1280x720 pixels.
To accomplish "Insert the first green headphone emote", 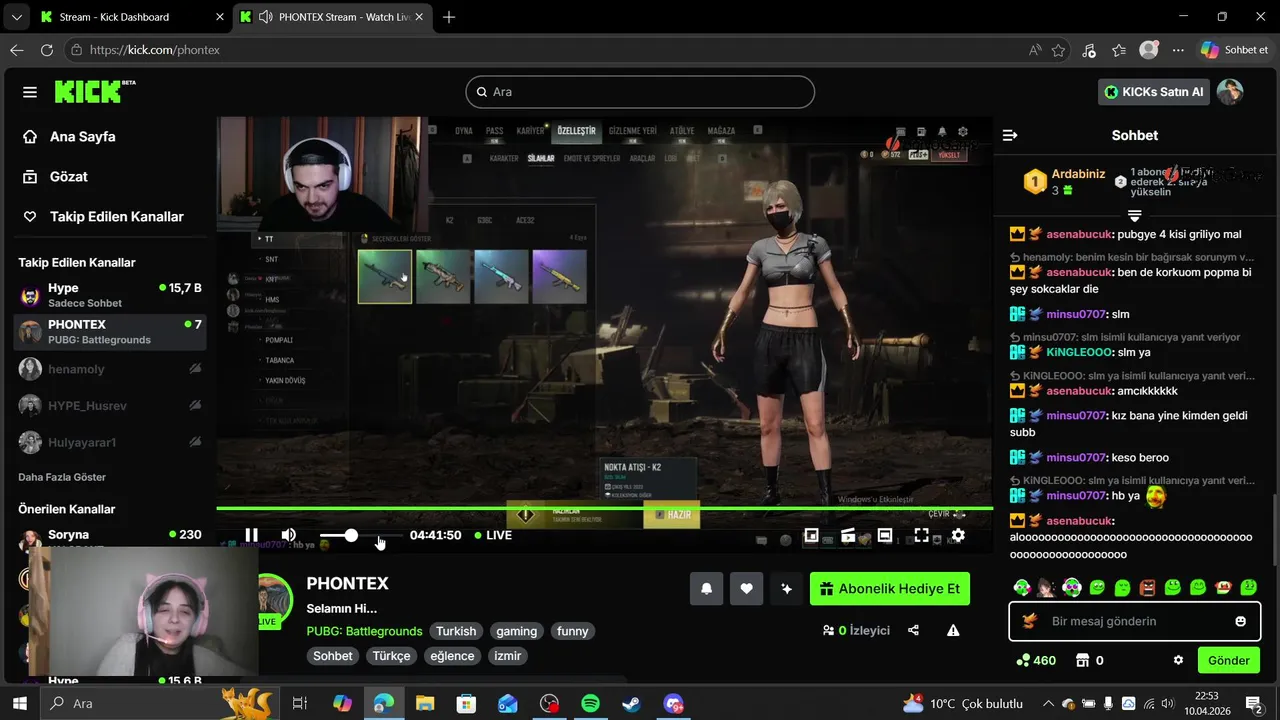I will (x=1021, y=587).
